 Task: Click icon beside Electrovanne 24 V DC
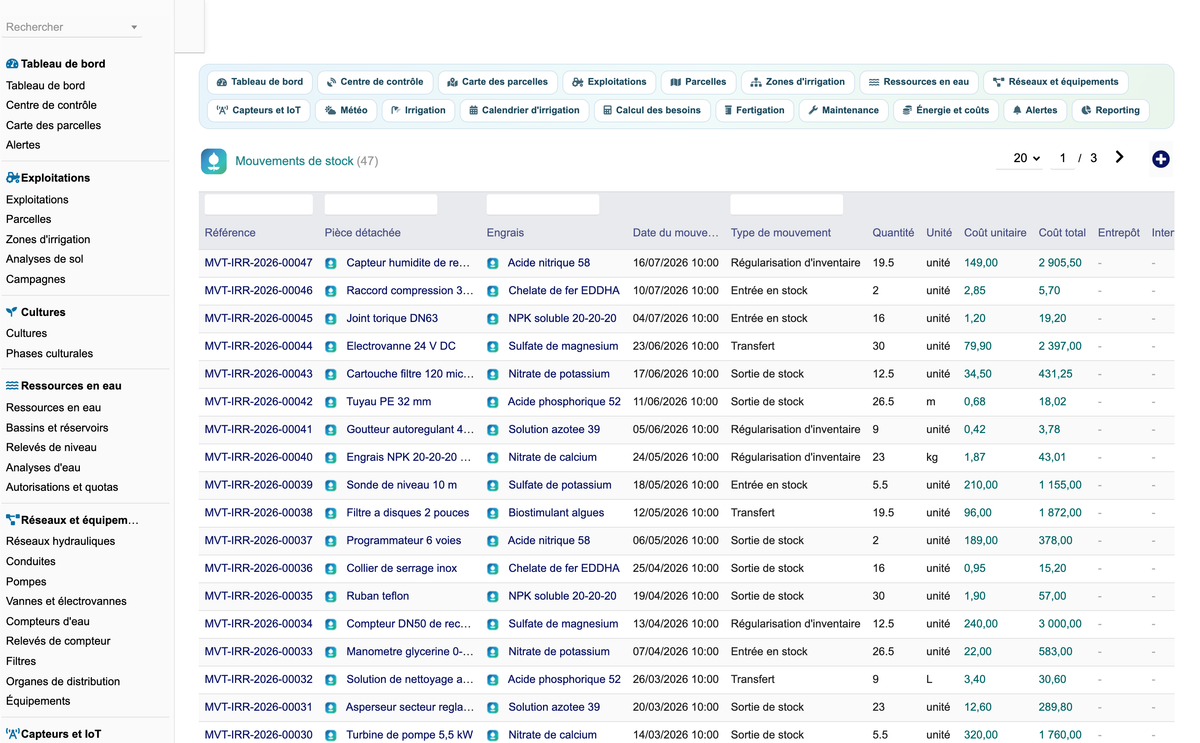[331, 346]
